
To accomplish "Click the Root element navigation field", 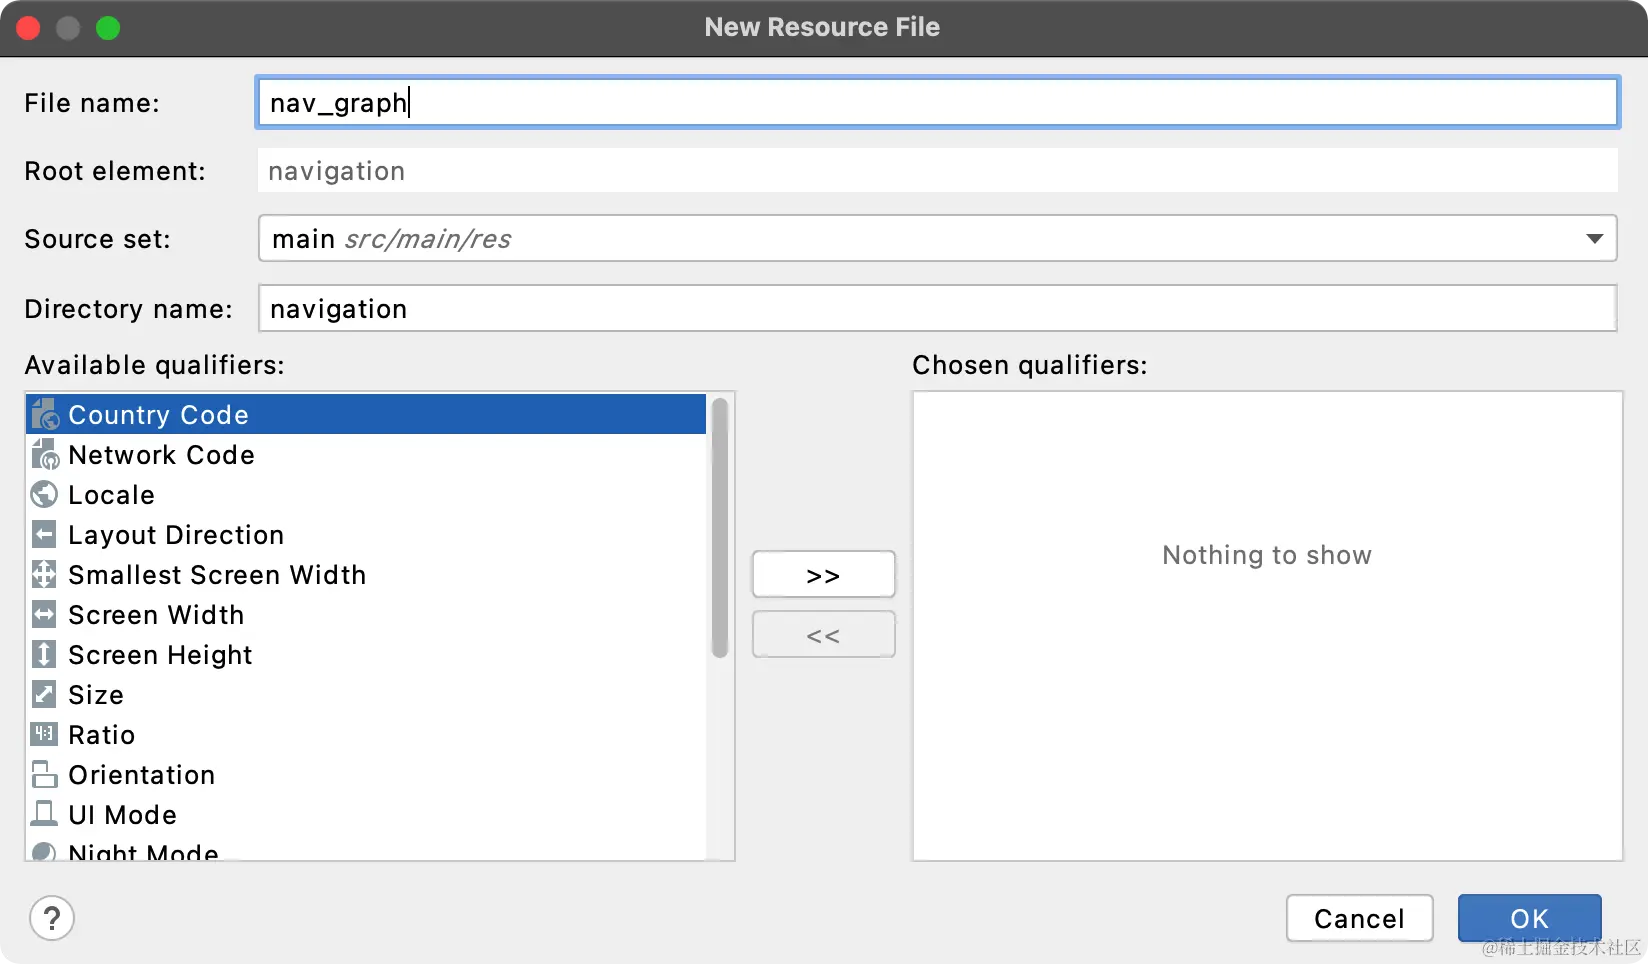I will coord(938,170).
